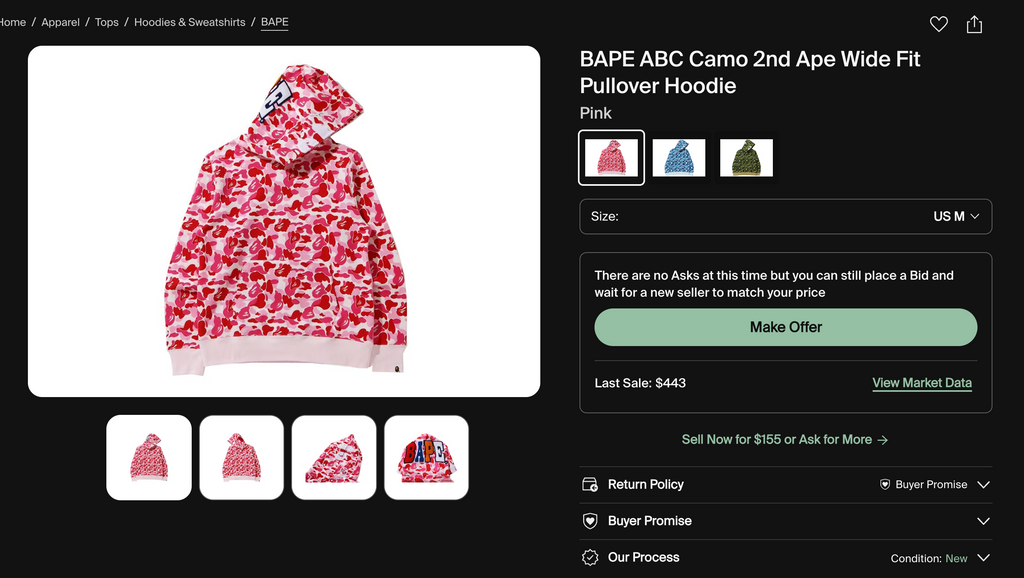1024x578 pixels.
Task: Go to Apparel breadcrumb
Action: 60,22
